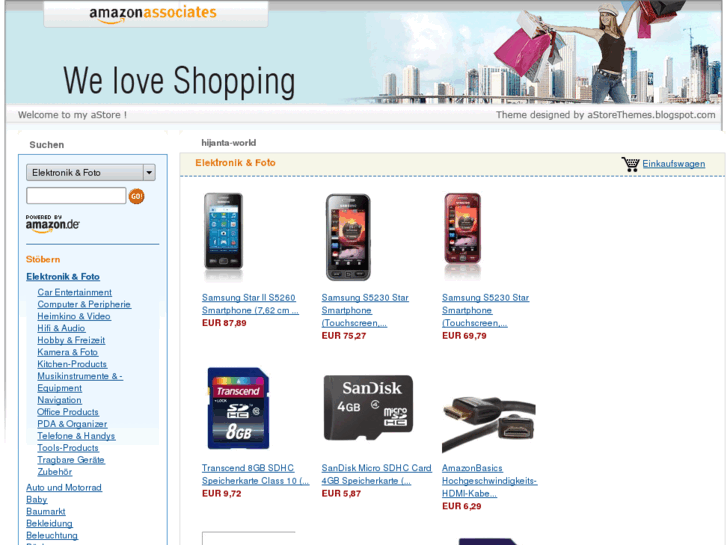Open the shopping cart icon
This screenshot has height=545, width=727.
(x=630, y=164)
